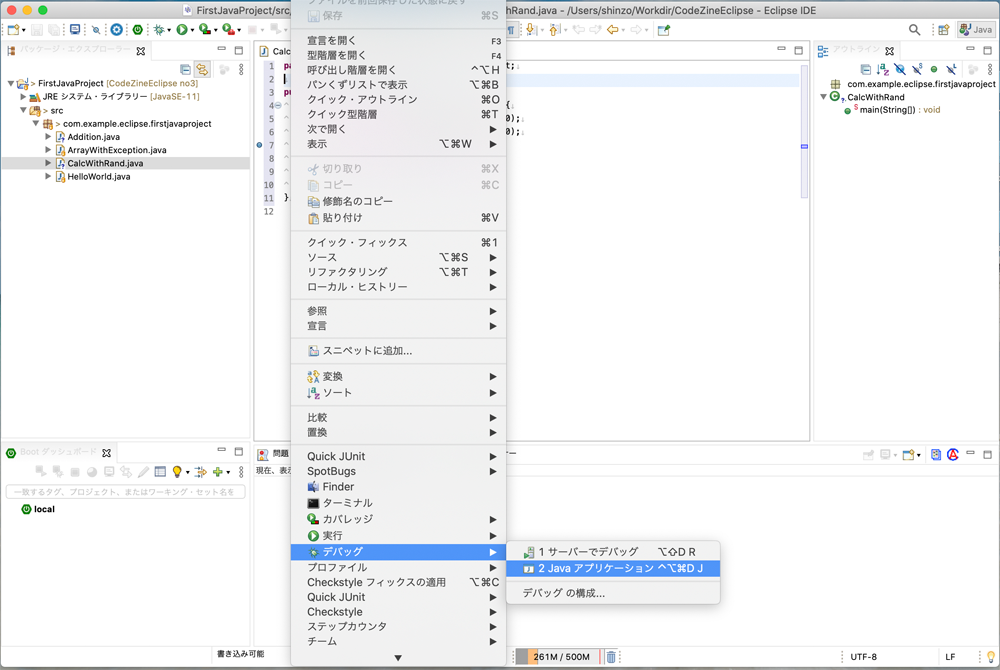Toggle alphabetical Sort in Outline view
Screen dimensions: 1000x670
883,69
